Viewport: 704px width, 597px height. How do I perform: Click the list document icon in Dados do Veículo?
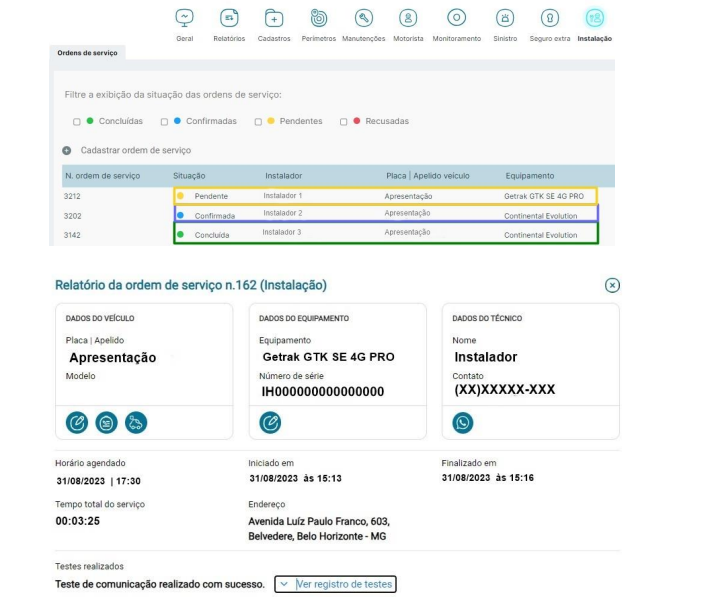coord(106,422)
